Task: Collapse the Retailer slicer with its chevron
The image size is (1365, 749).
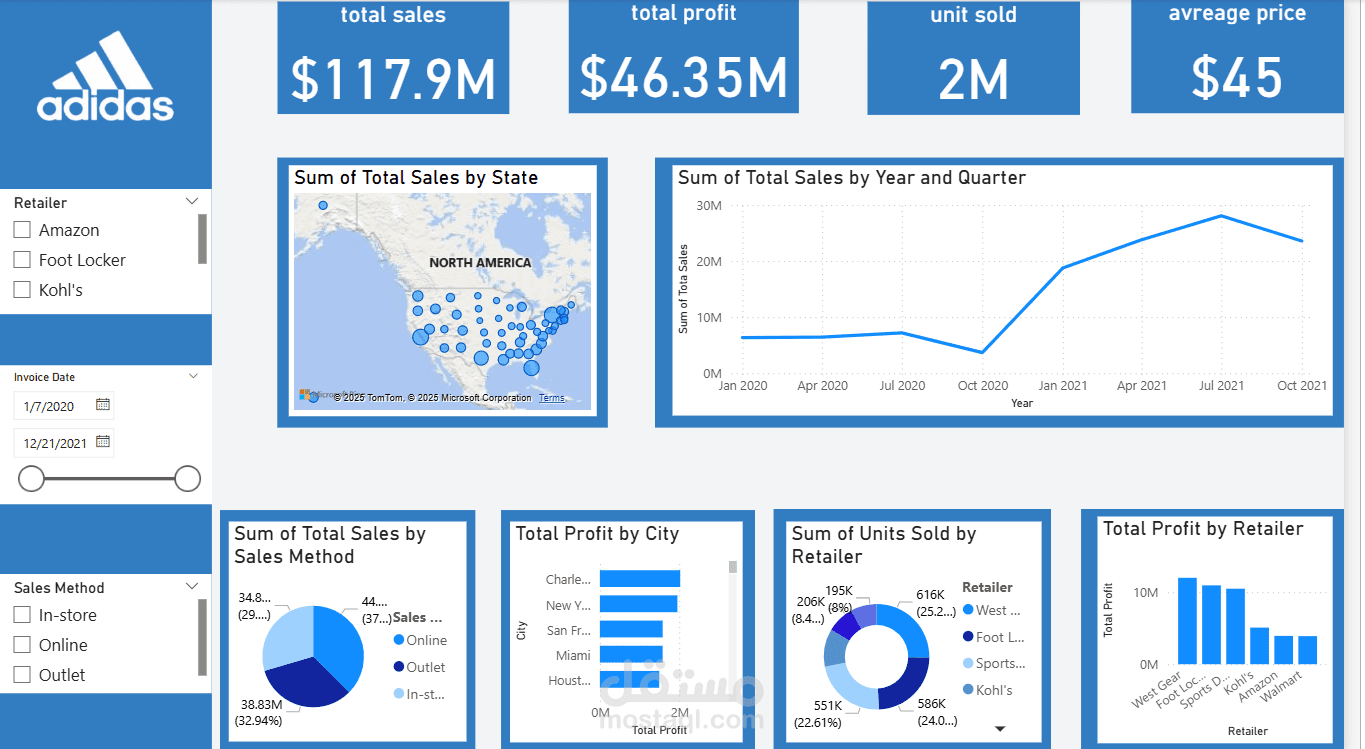Action: pyautogui.click(x=191, y=200)
